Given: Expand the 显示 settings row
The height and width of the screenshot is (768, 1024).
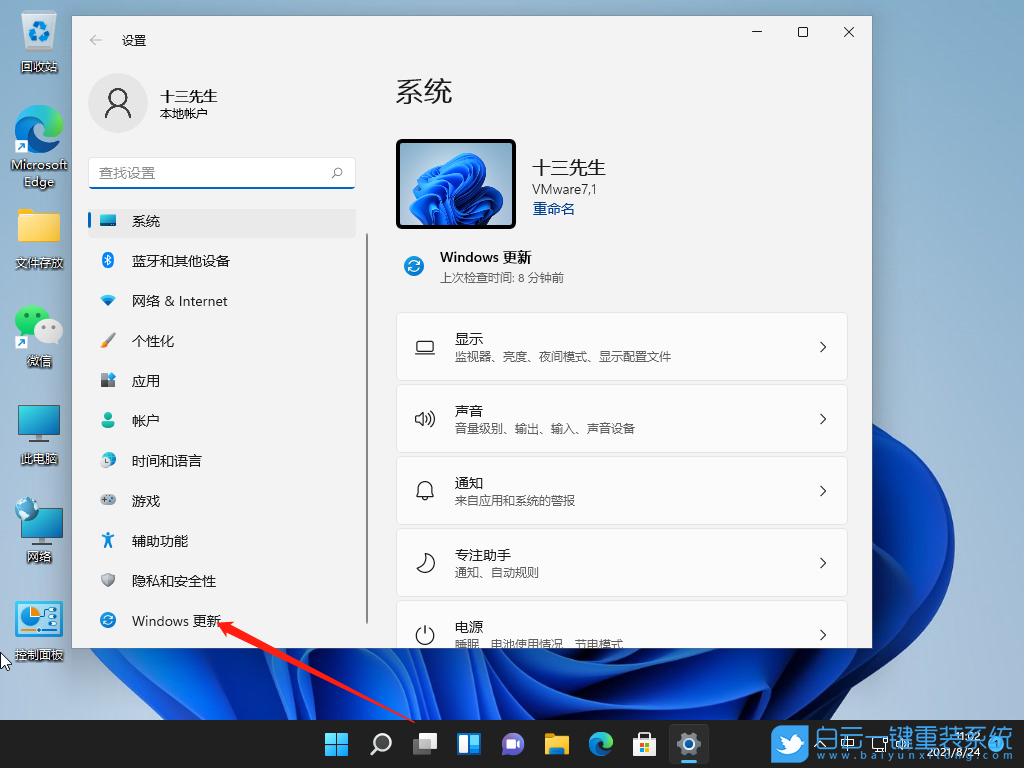Looking at the screenshot, I should [621, 346].
